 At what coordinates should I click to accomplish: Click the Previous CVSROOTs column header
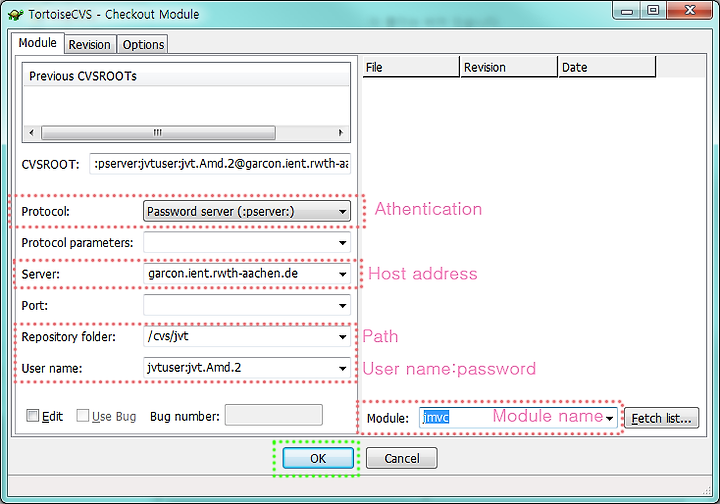[x=186, y=76]
